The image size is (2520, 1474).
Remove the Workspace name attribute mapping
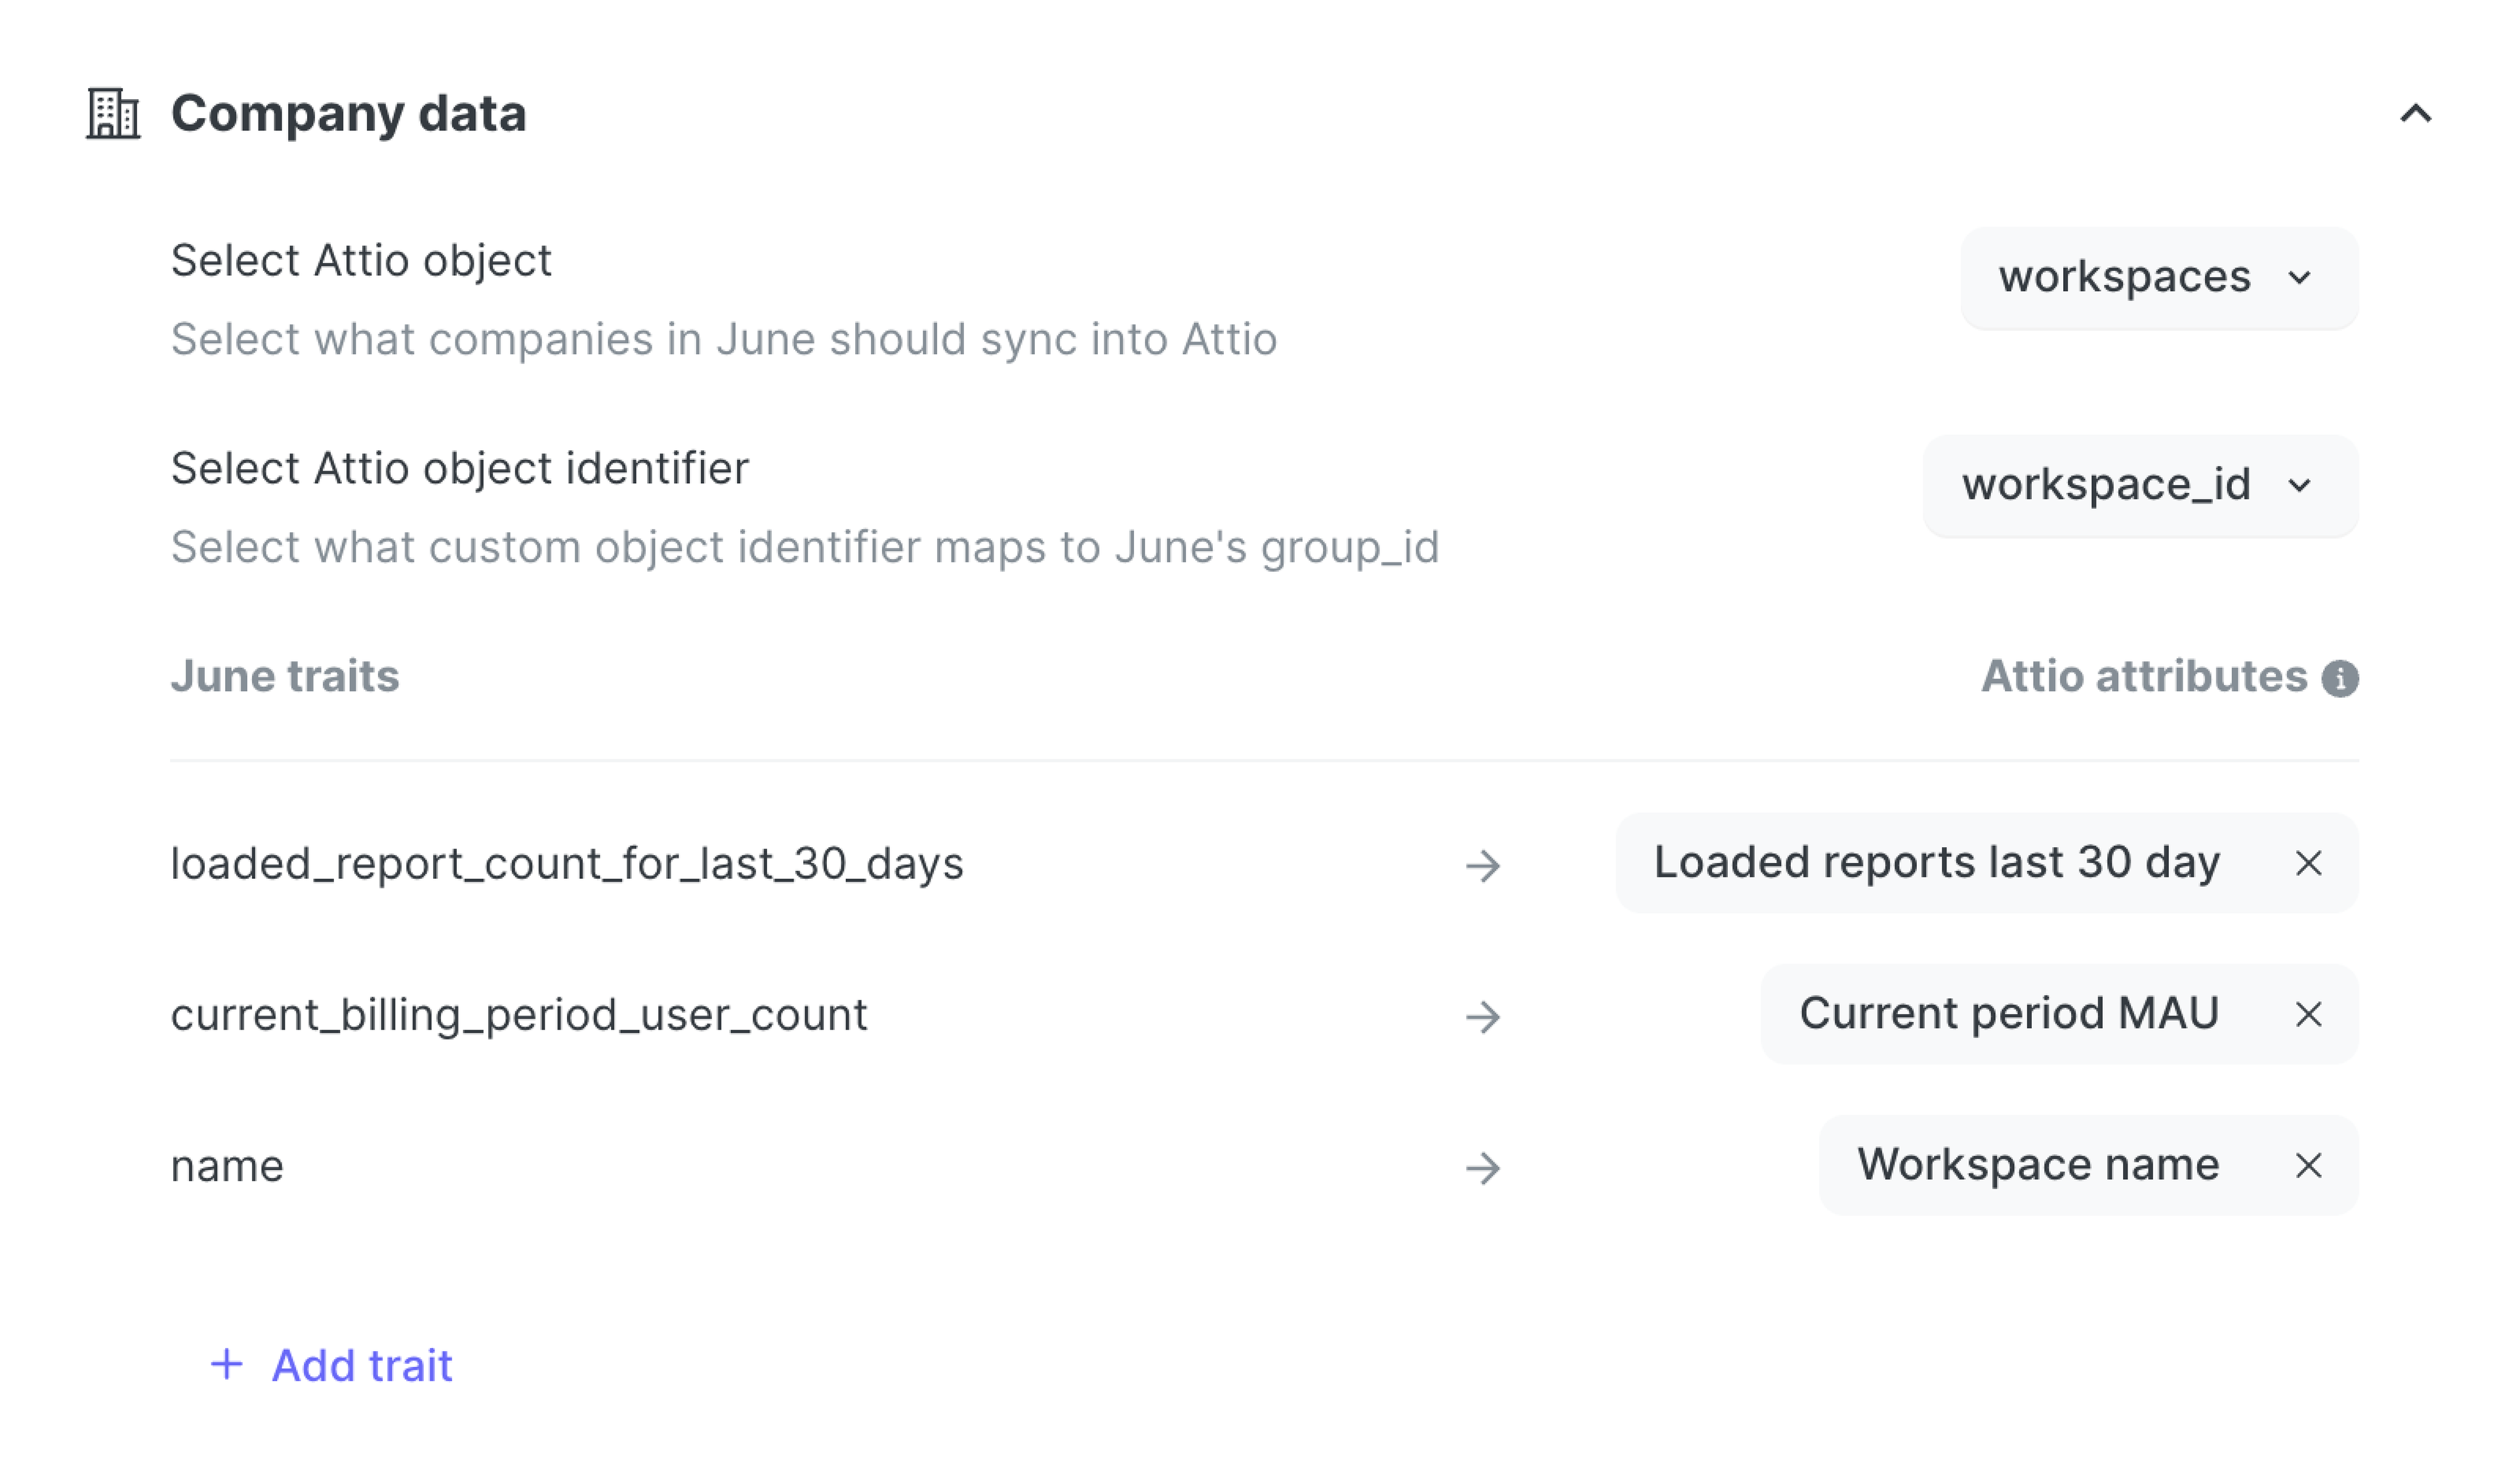point(2307,1165)
